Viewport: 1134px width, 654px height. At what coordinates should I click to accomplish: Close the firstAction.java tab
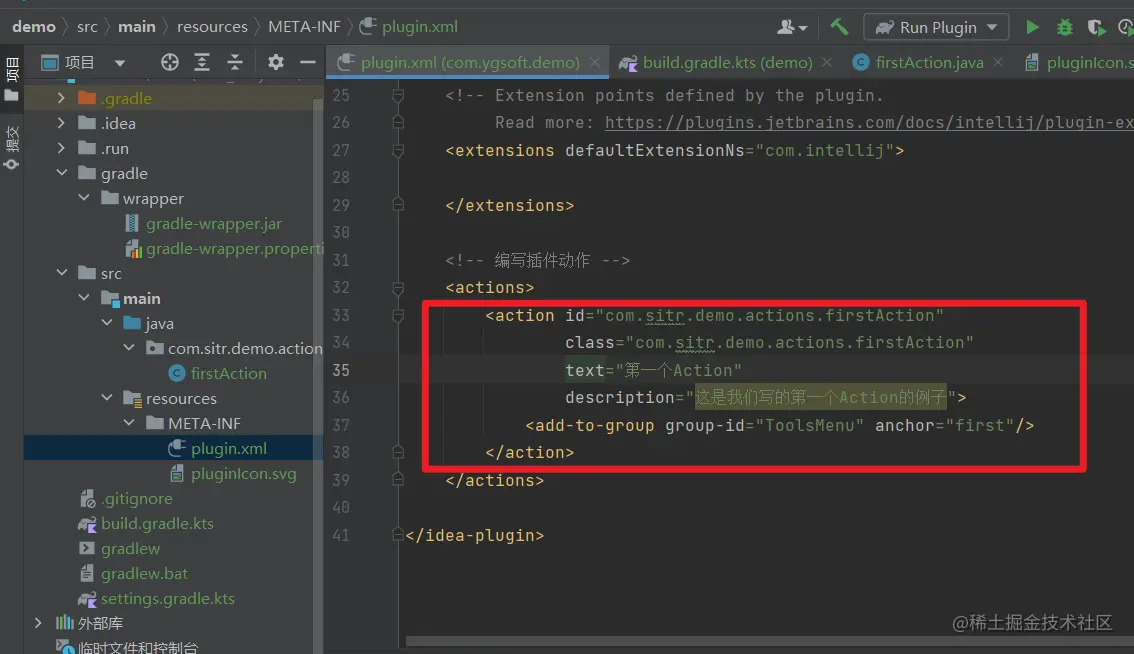coord(998,62)
